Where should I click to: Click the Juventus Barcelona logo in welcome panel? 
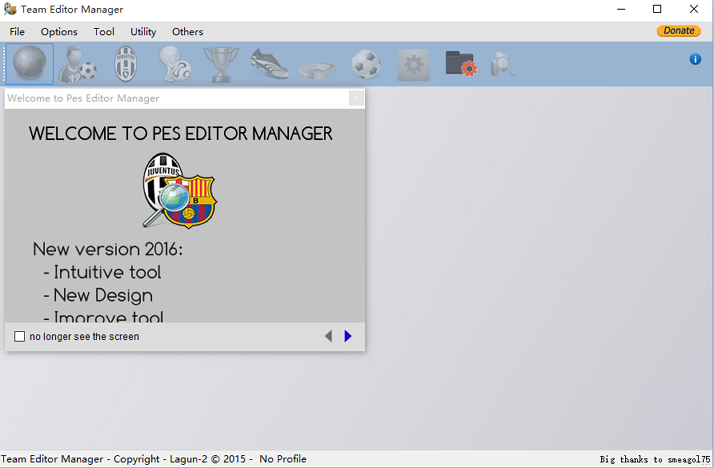(x=179, y=190)
